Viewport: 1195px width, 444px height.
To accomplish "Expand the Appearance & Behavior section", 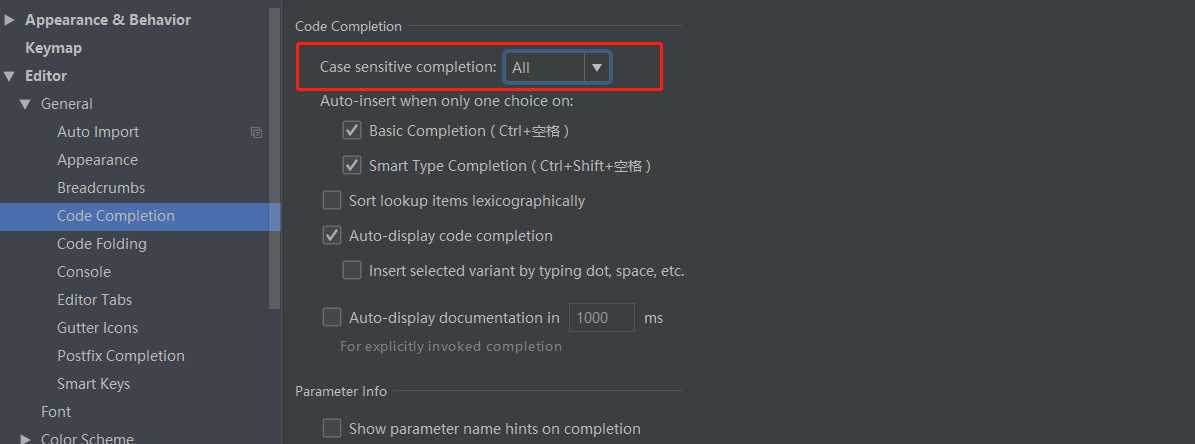I will (x=9, y=20).
